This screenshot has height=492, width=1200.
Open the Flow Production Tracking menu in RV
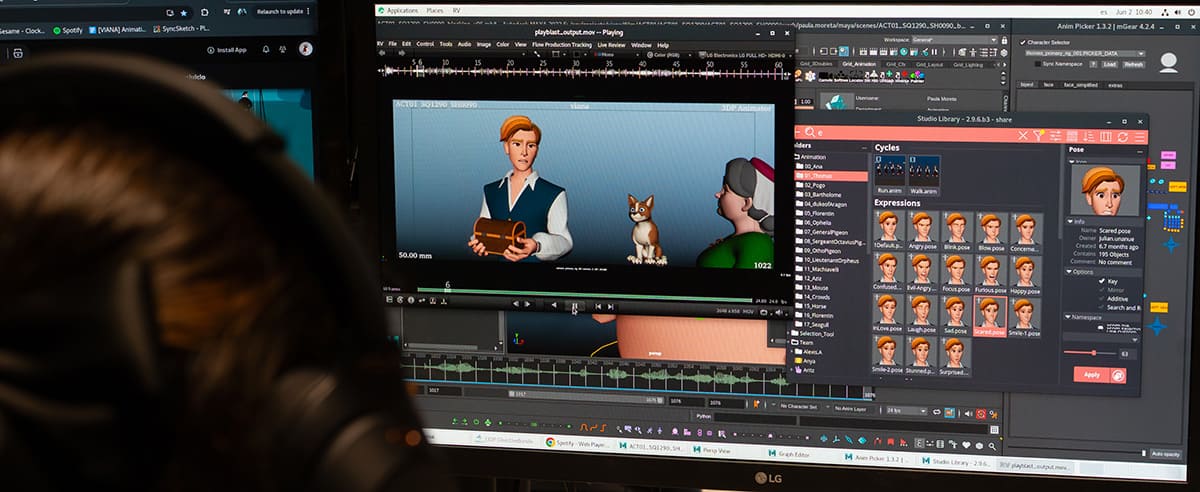[x=562, y=44]
